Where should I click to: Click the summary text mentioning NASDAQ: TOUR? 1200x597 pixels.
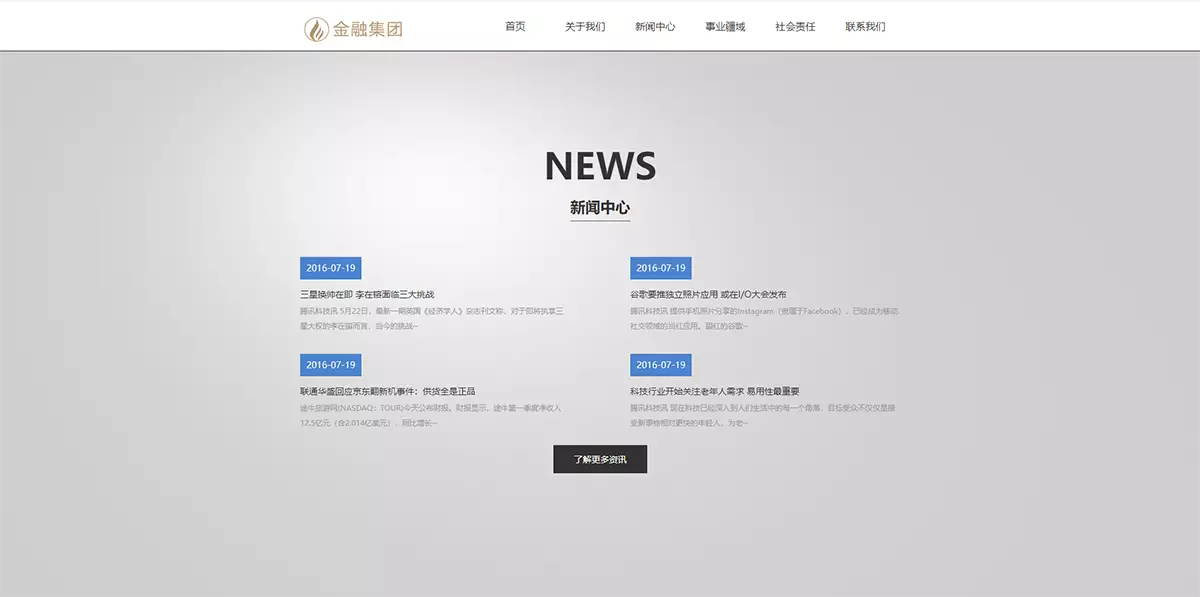[431, 415]
